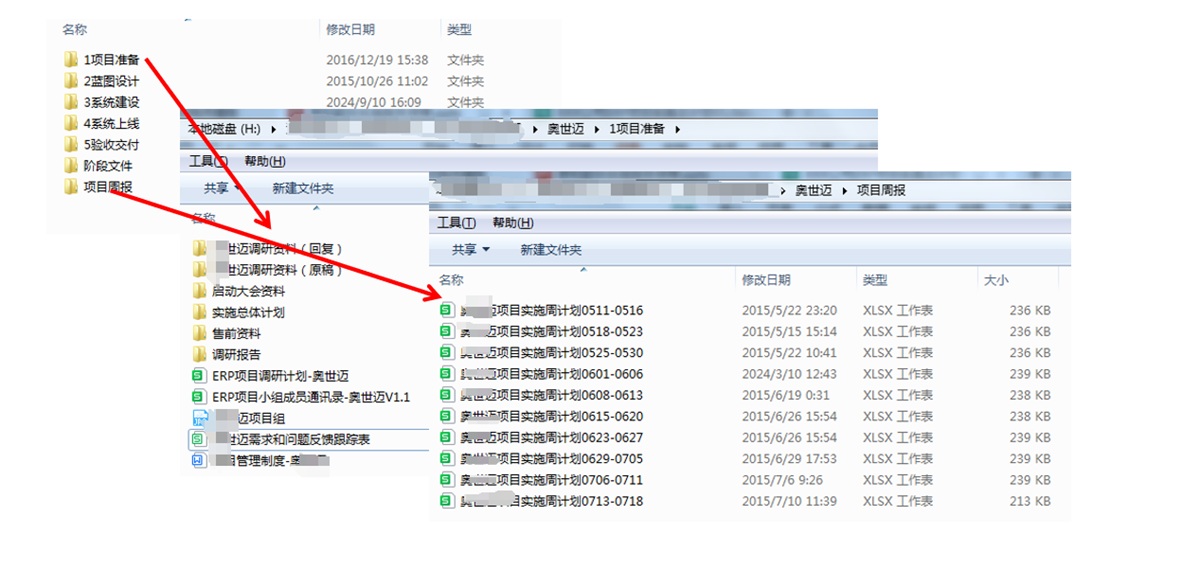Select the 5验收交付 folder icon
Viewport: 1200px width, 588px height.
click(x=71, y=145)
